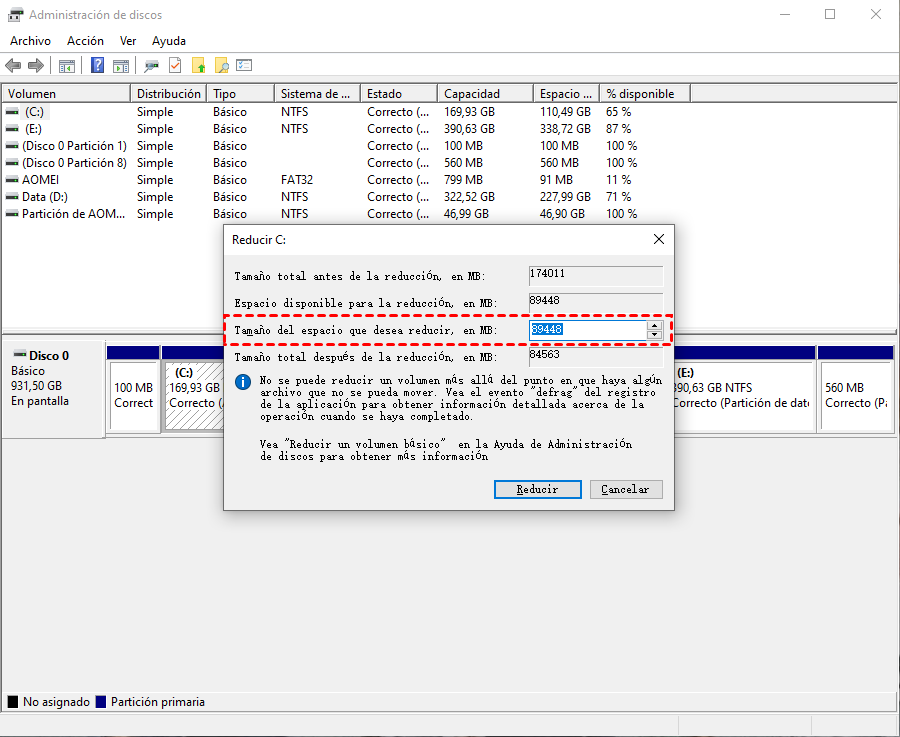Screen dimensions: 900x737
Task: Click the checkmark document toolbar icon
Action: click(x=175, y=66)
